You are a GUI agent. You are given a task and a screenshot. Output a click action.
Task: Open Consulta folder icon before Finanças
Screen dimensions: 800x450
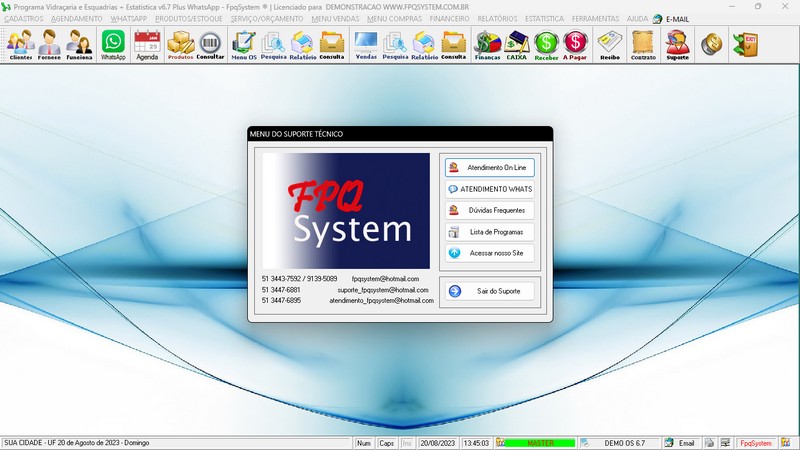point(454,45)
